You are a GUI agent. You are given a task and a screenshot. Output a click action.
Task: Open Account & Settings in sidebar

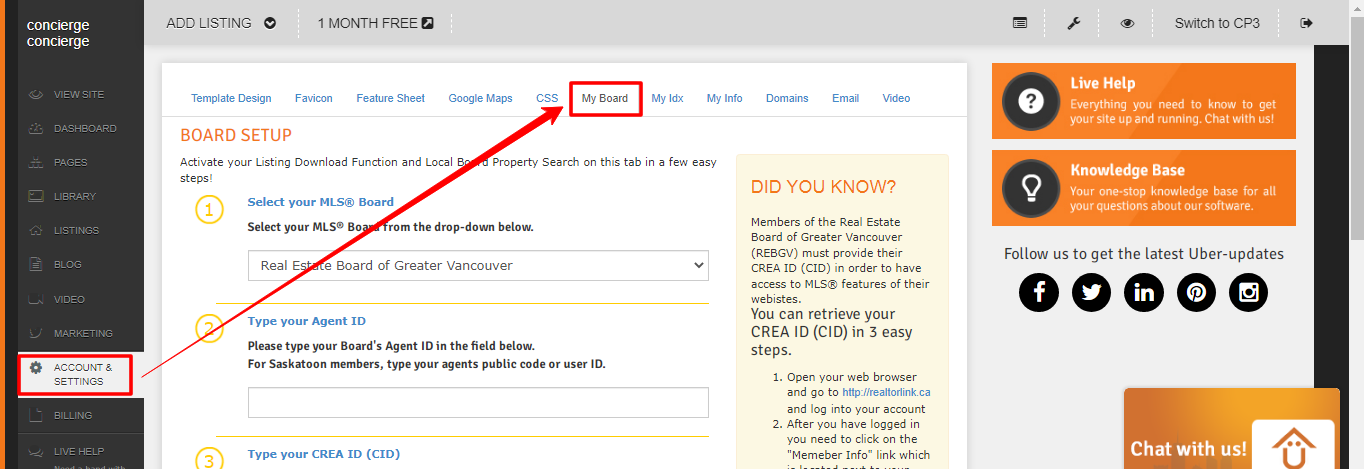click(x=82, y=374)
